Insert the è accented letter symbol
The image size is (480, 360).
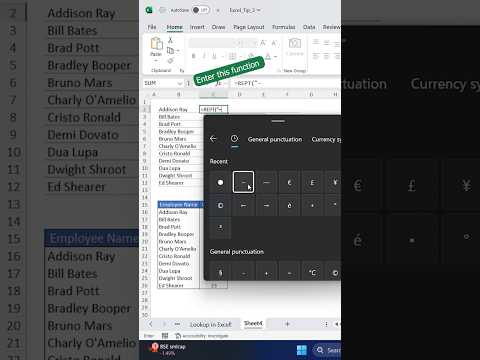coord(289,205)
